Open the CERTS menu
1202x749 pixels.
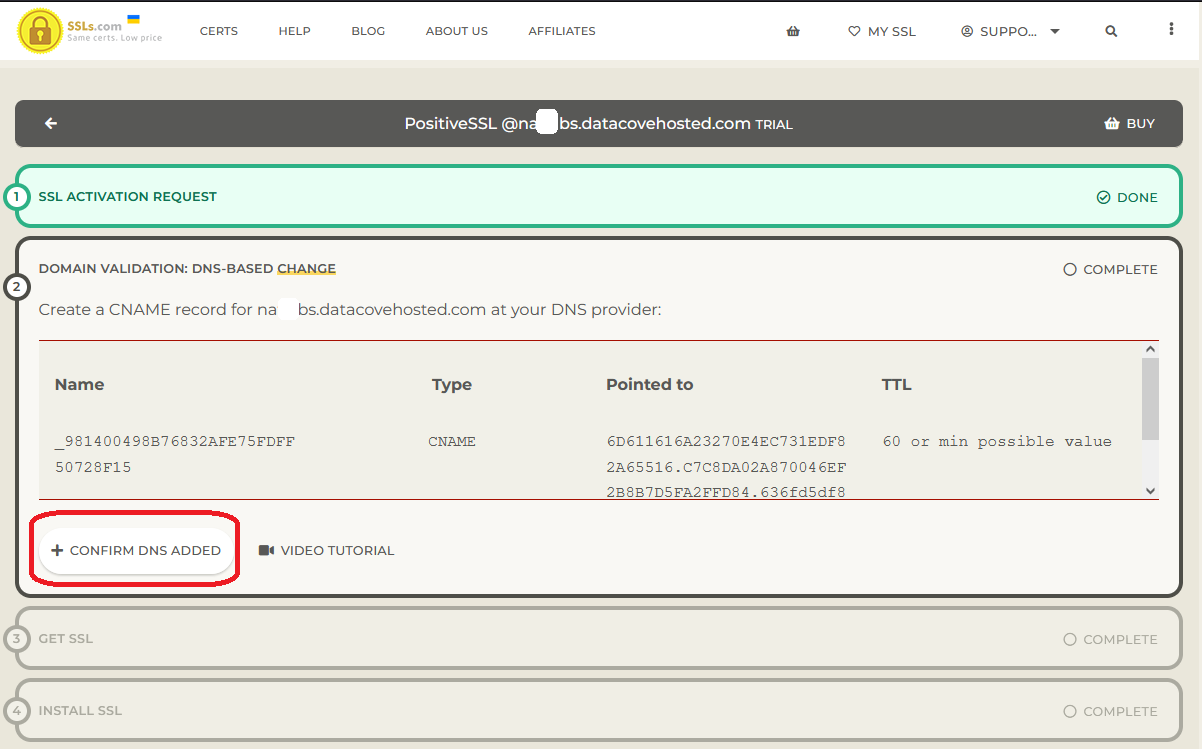(219, 31)
